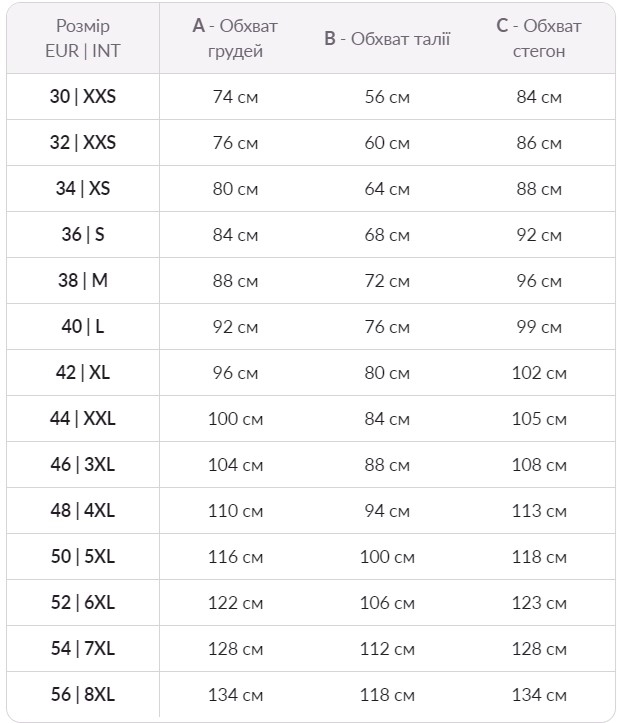Image resolution: width=618 pixels, height=723 pixels.
Task: Click the '52 | 6XL' size label
Action: (x=83, y=603)
